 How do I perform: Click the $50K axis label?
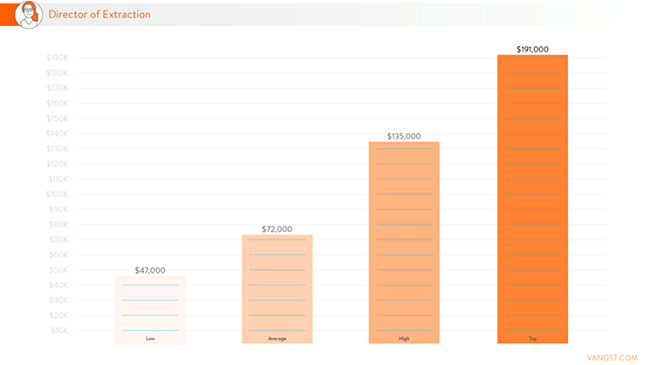58,270
